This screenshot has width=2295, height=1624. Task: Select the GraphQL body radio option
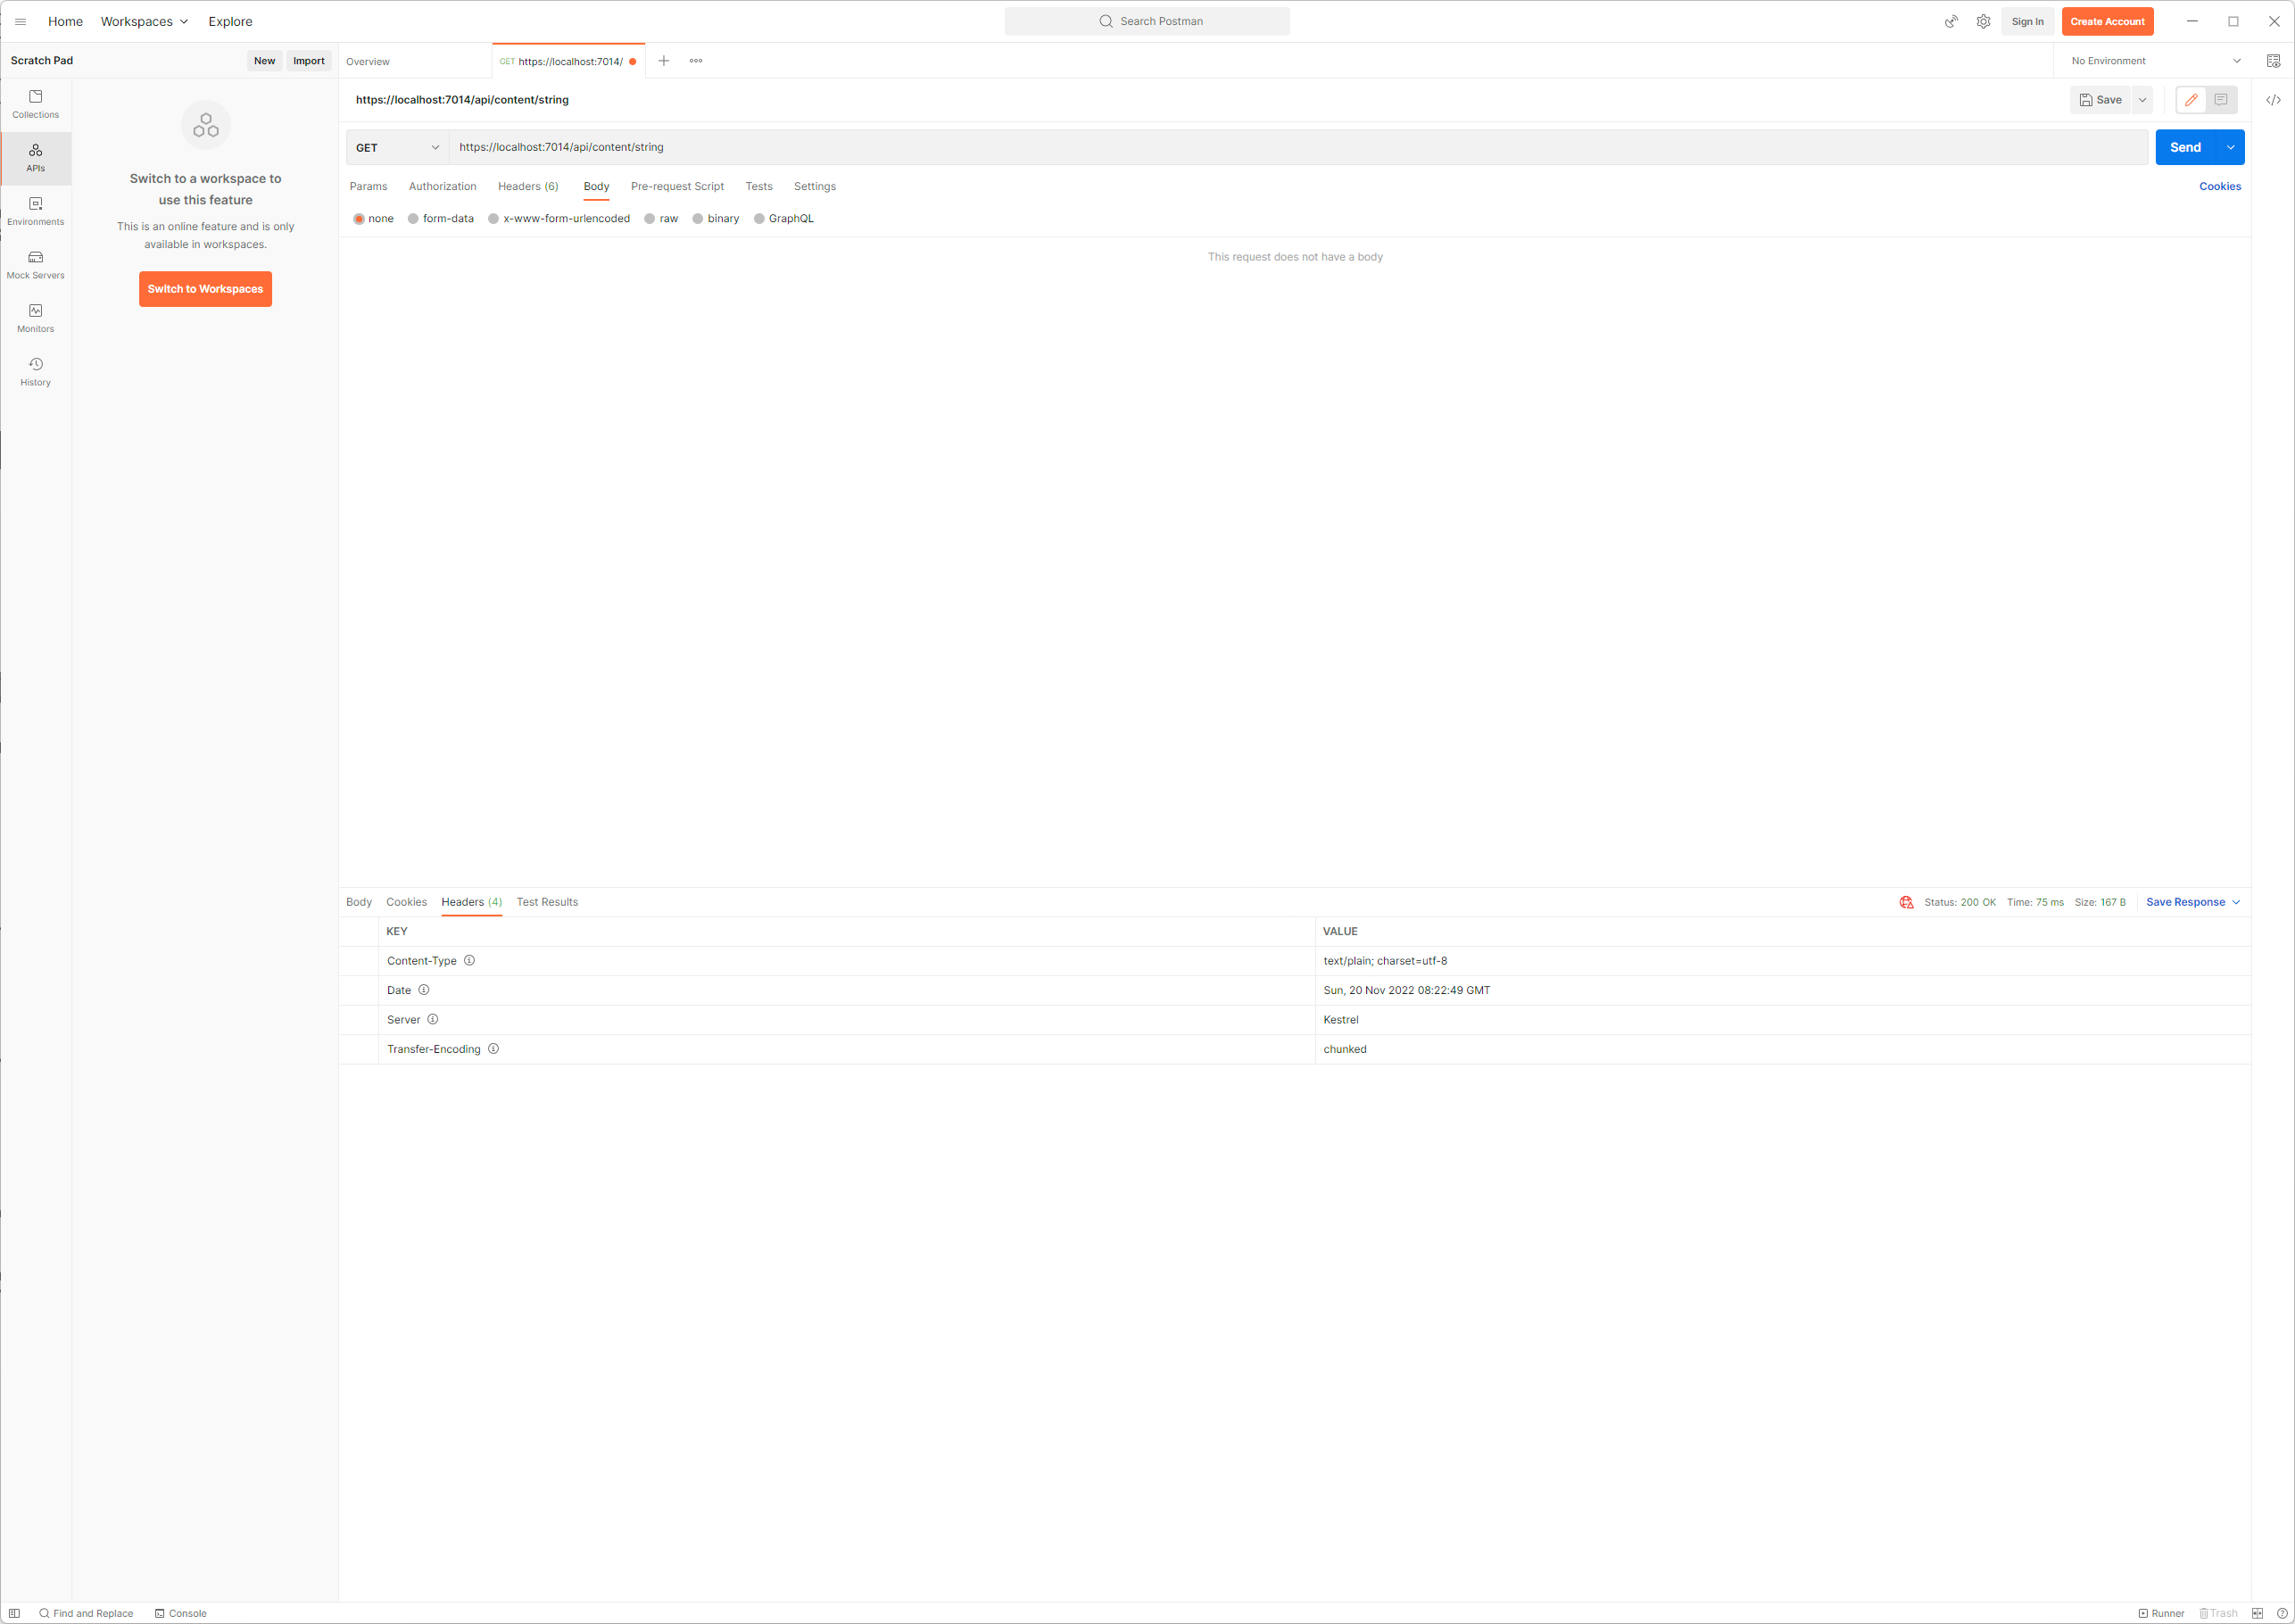pyautogui.click(x=759, y=219)
